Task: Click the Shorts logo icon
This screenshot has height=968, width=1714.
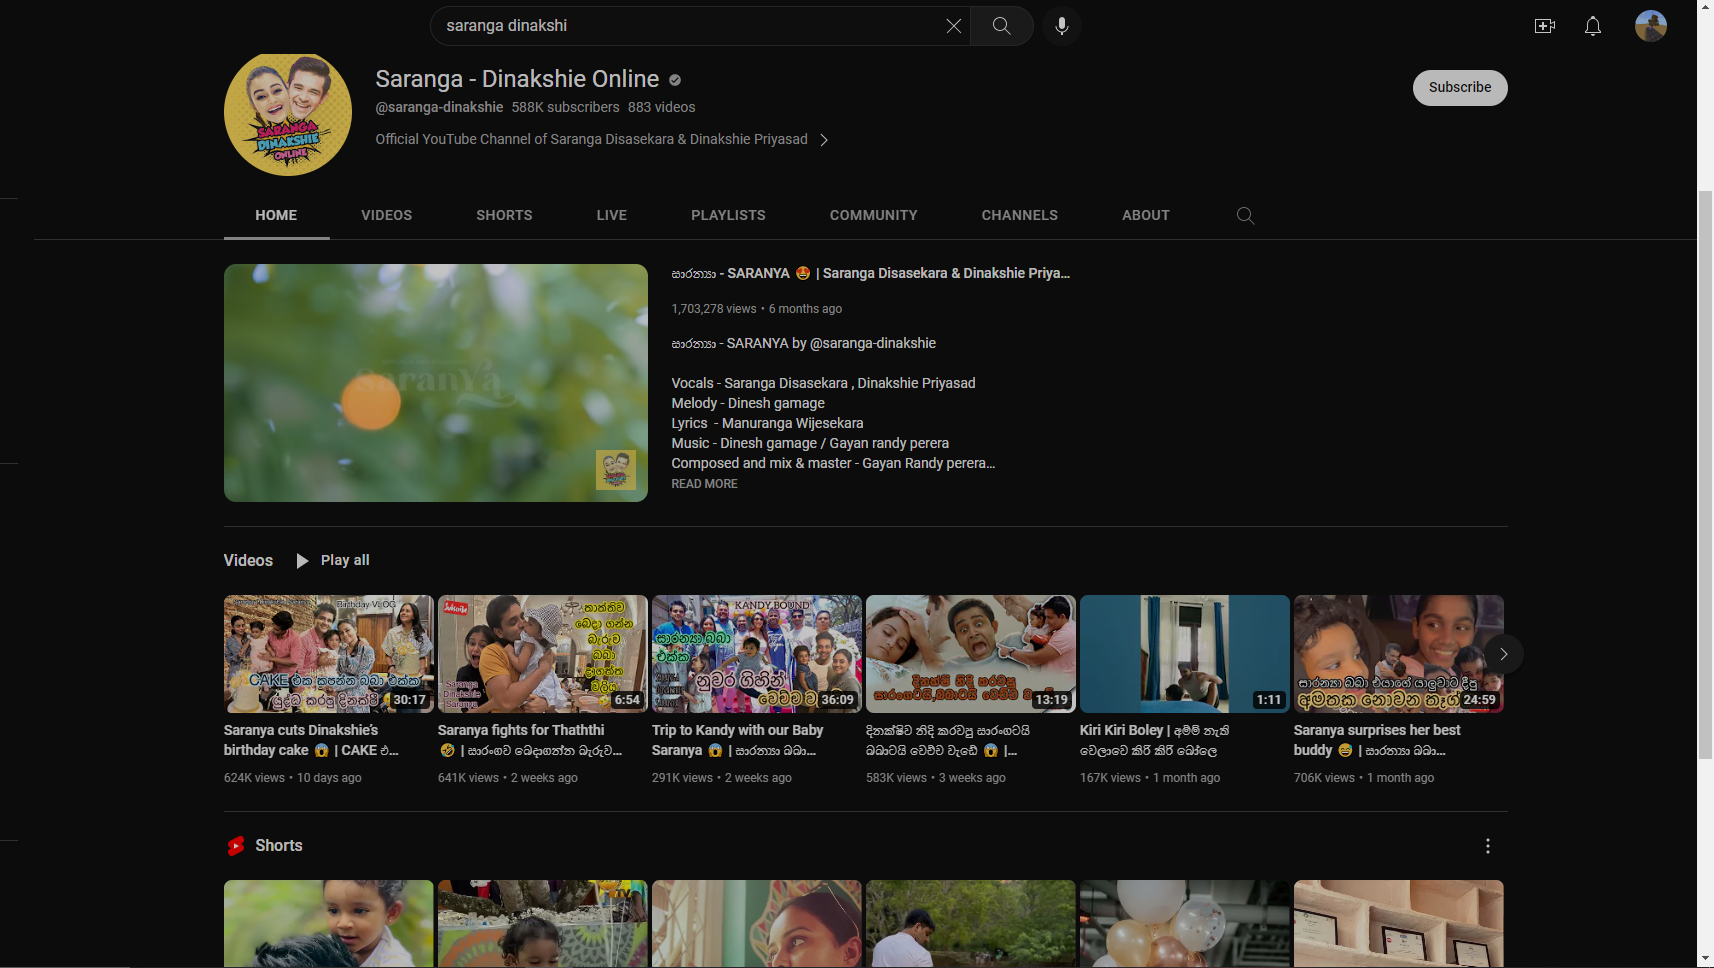Action: (236, 846)
